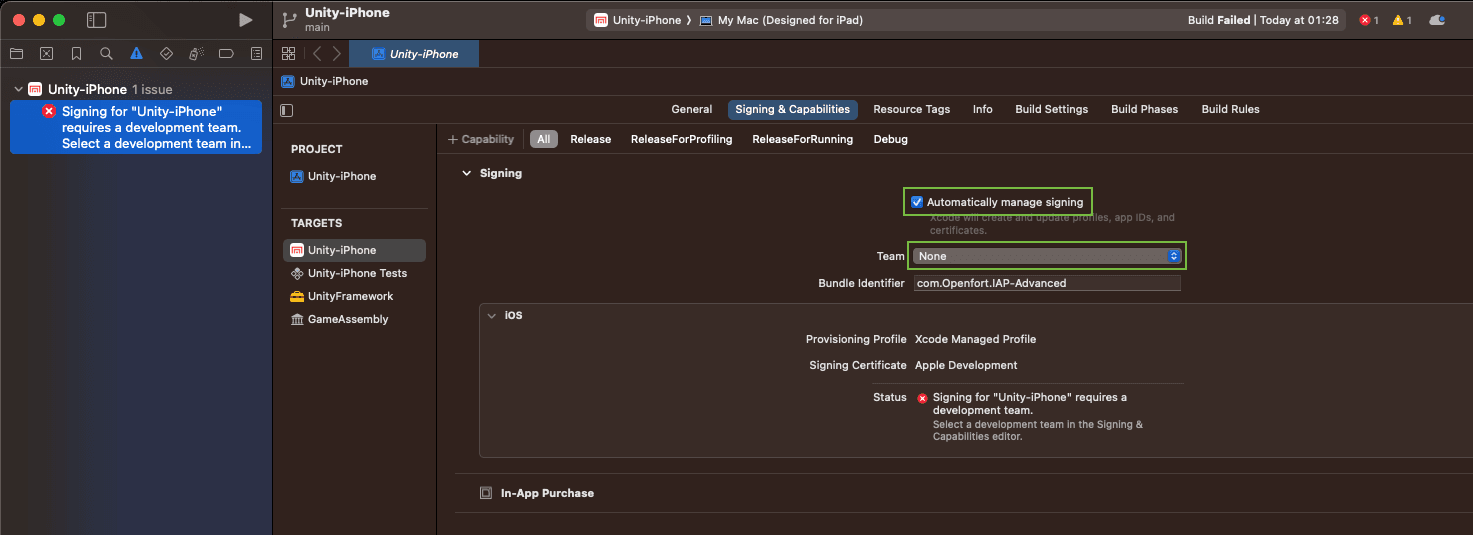Open the Breakpoint navigator icon
The image size is (1473, 535).
point(226,53)
